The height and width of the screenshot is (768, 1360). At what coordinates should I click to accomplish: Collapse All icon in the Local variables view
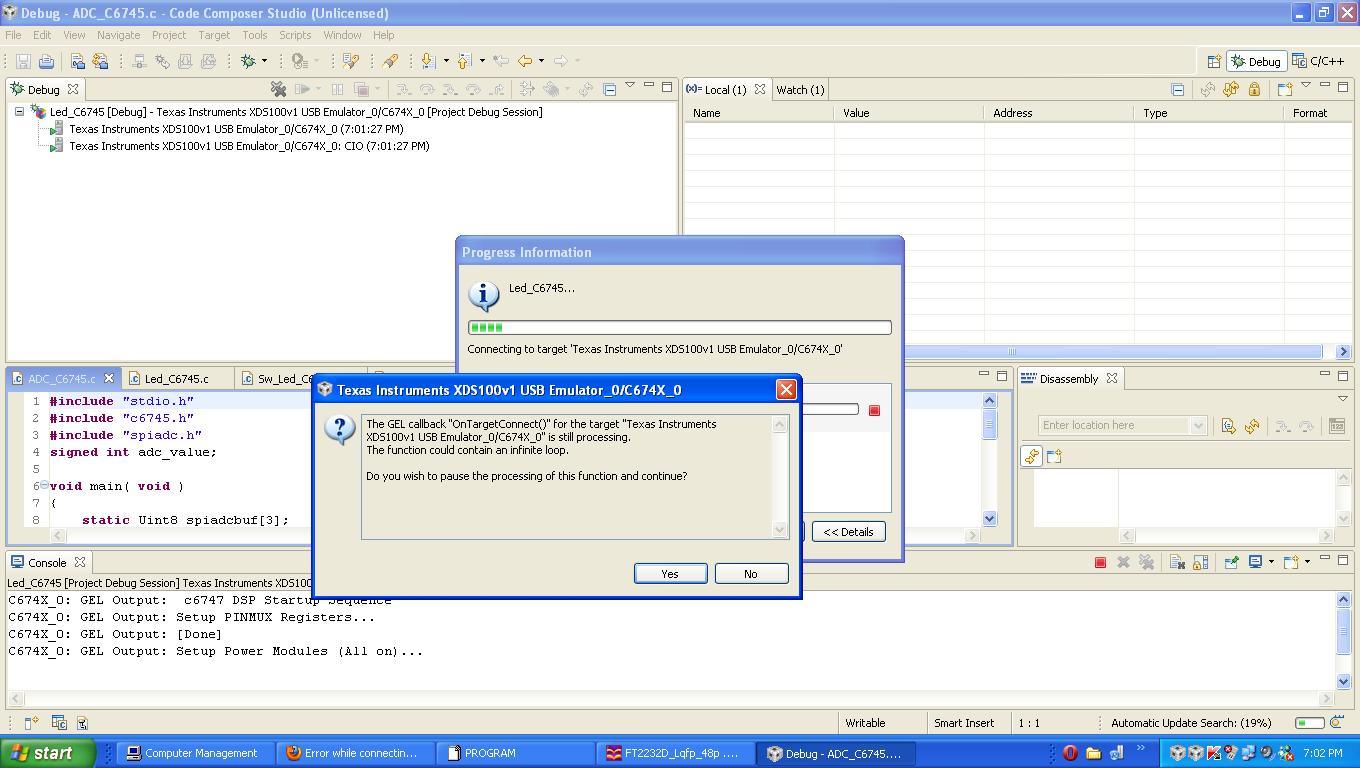coord(1177,90)
